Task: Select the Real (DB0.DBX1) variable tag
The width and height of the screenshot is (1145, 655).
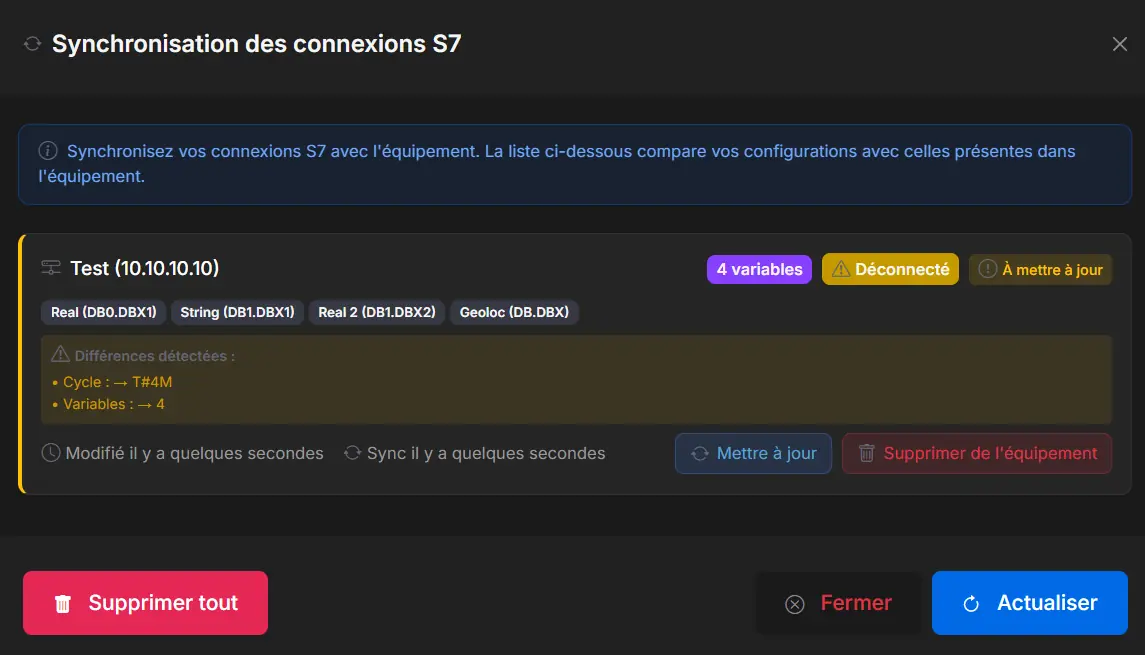Action: 103,312
